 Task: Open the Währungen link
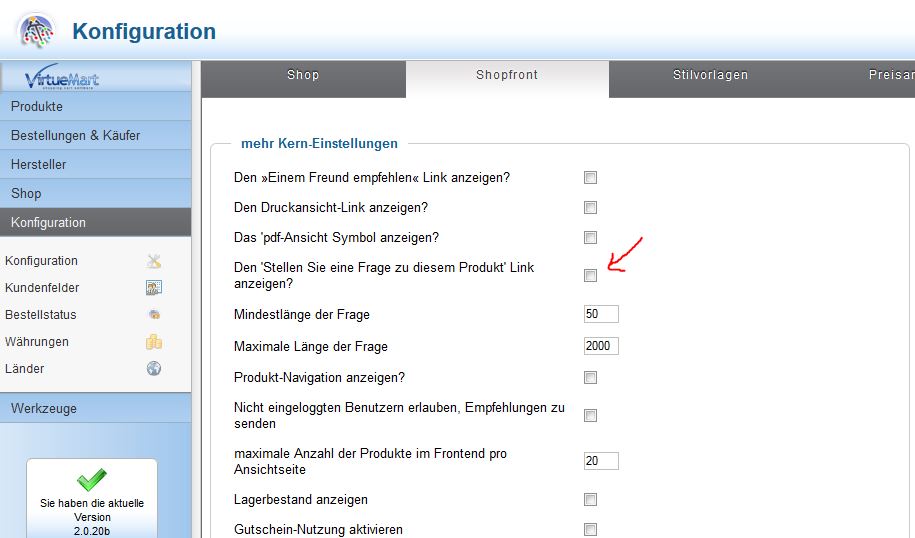[x=37, y=342]
